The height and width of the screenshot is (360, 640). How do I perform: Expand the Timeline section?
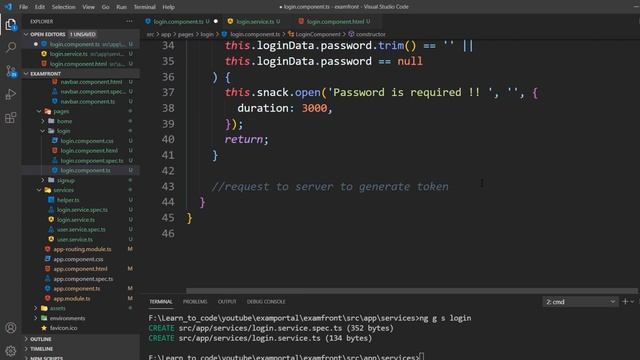pyautogui.click(x=26, y=349)
